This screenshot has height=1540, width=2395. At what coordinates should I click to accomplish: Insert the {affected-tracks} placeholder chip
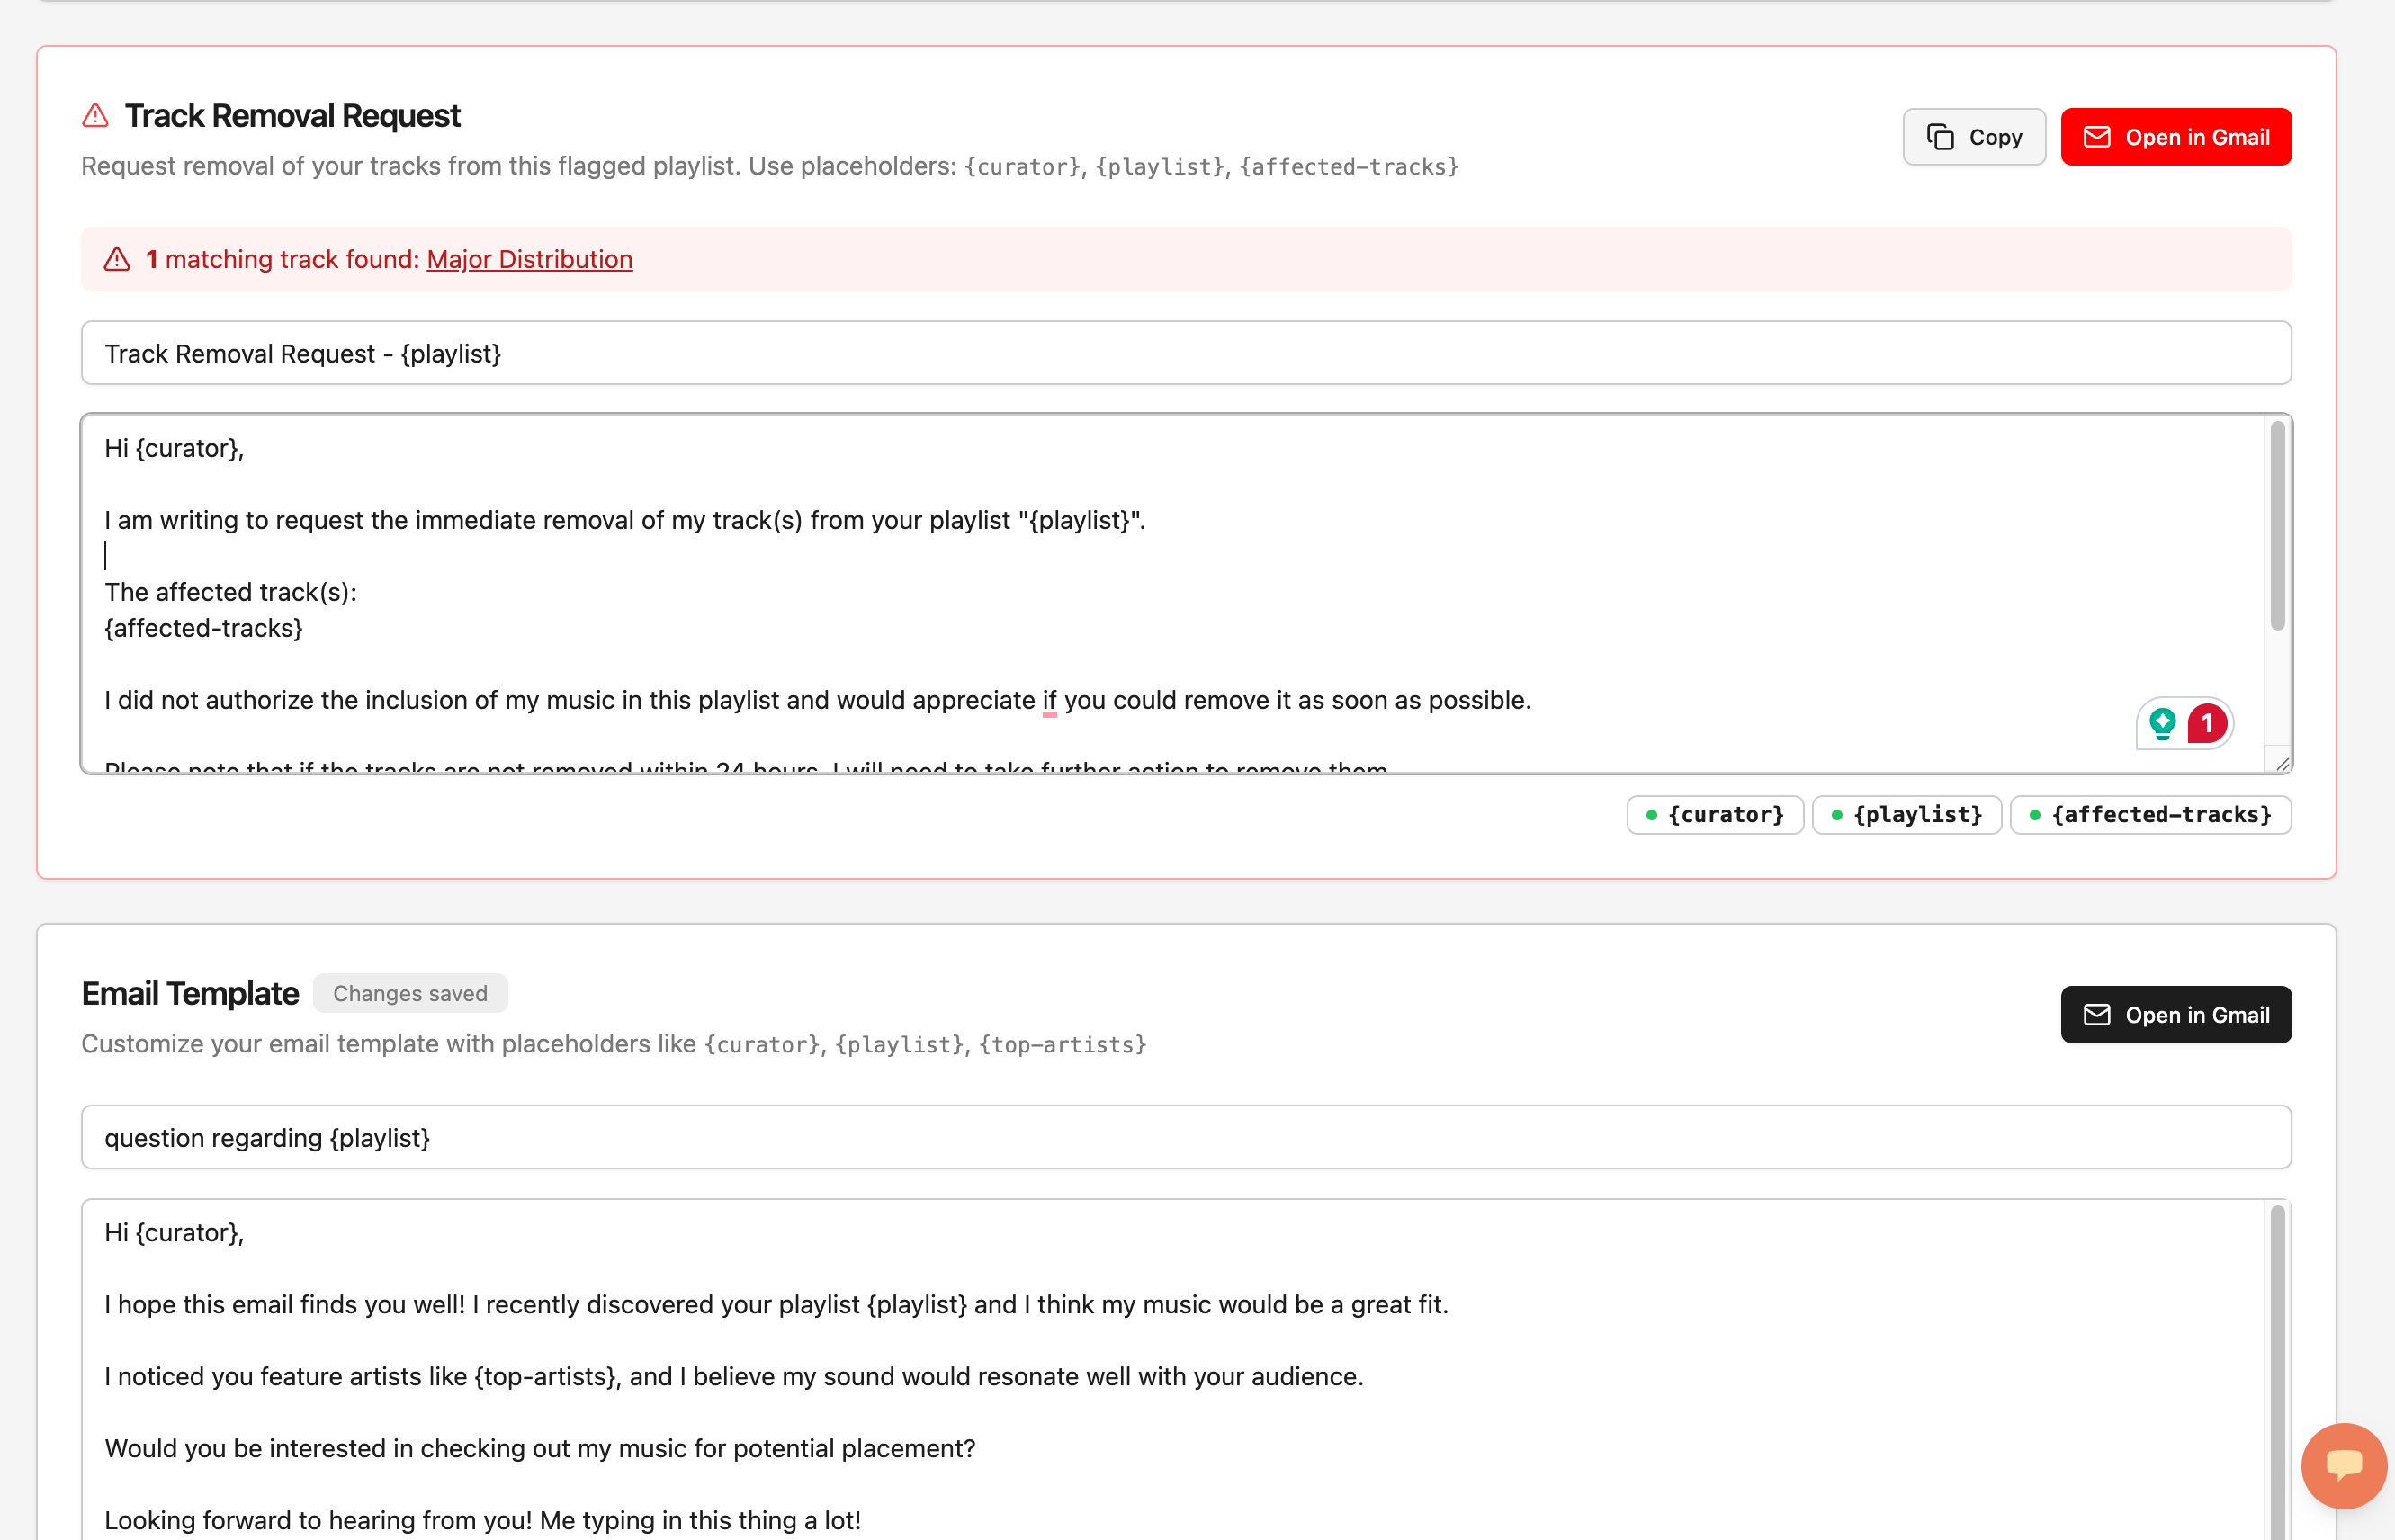point(2150,815)
